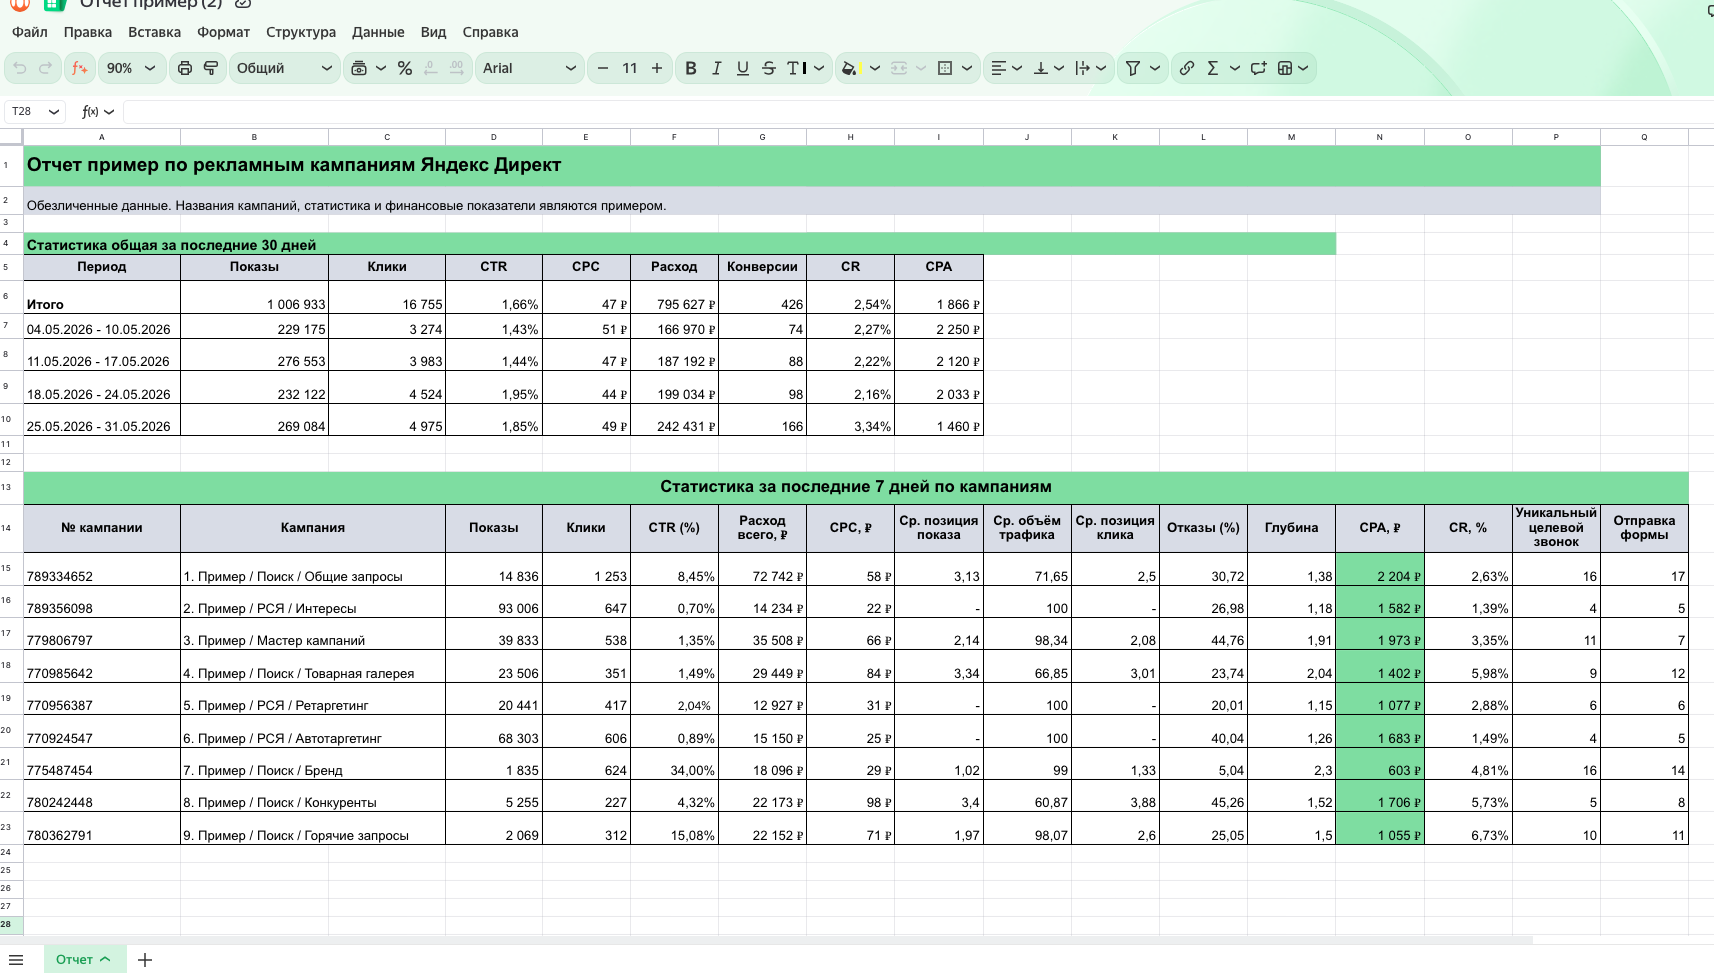The image size is (1714, 974).
Task: Click the Filter funnel icon
Action: [1133, 68]
